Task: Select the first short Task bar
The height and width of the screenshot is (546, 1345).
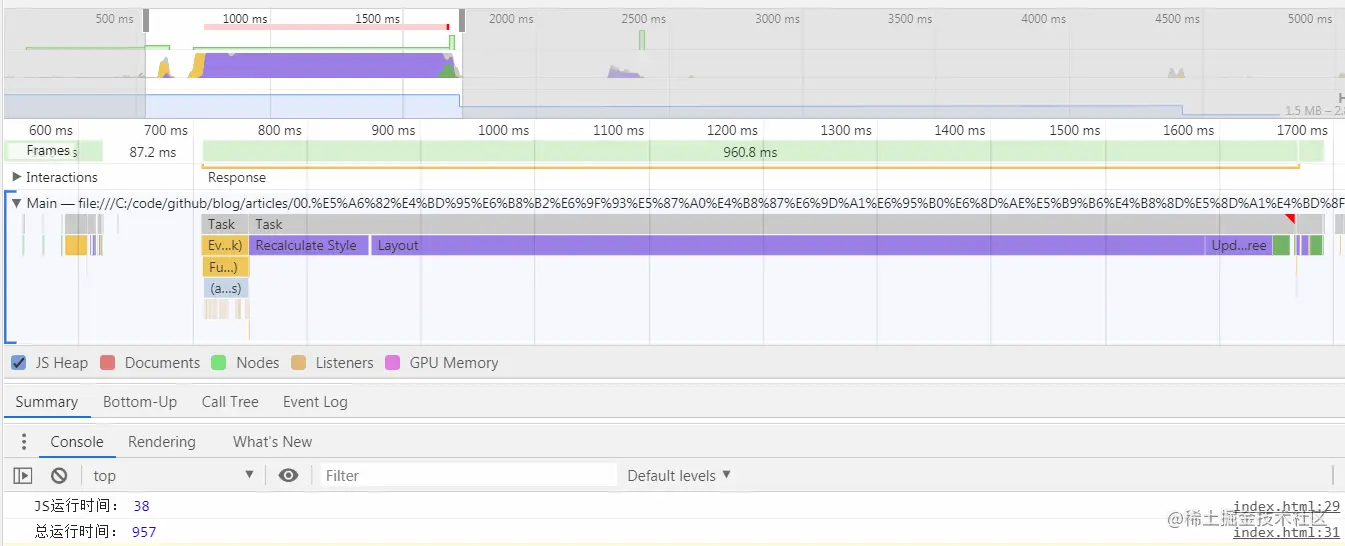Action: (225, 224)
